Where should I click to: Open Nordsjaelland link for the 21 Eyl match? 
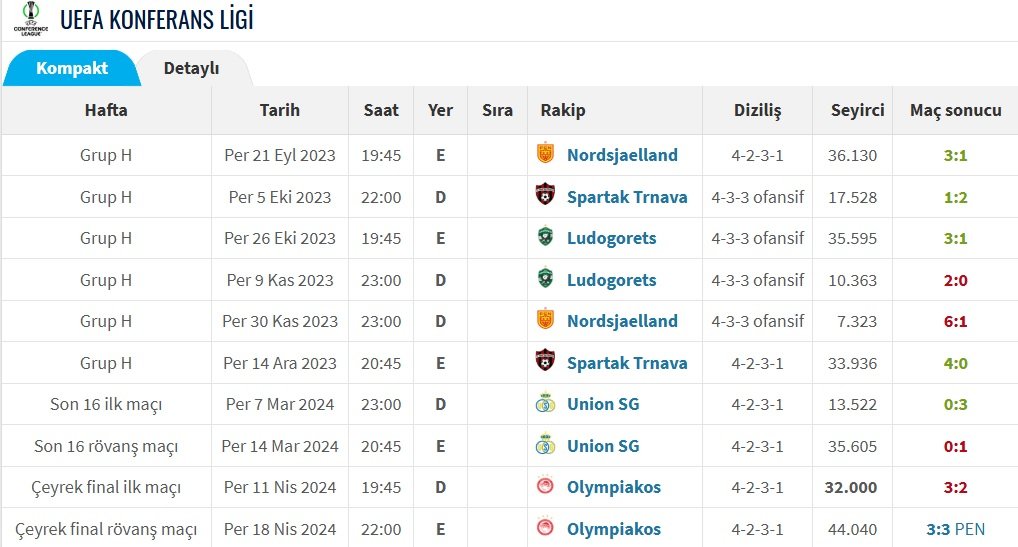(x=622, y=155)
